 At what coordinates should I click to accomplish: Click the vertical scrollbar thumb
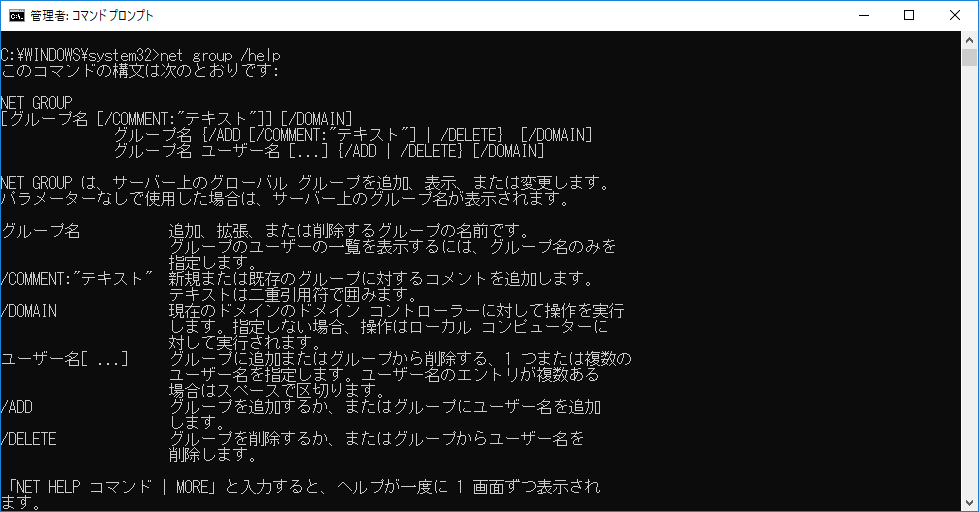tap(969, 57)
